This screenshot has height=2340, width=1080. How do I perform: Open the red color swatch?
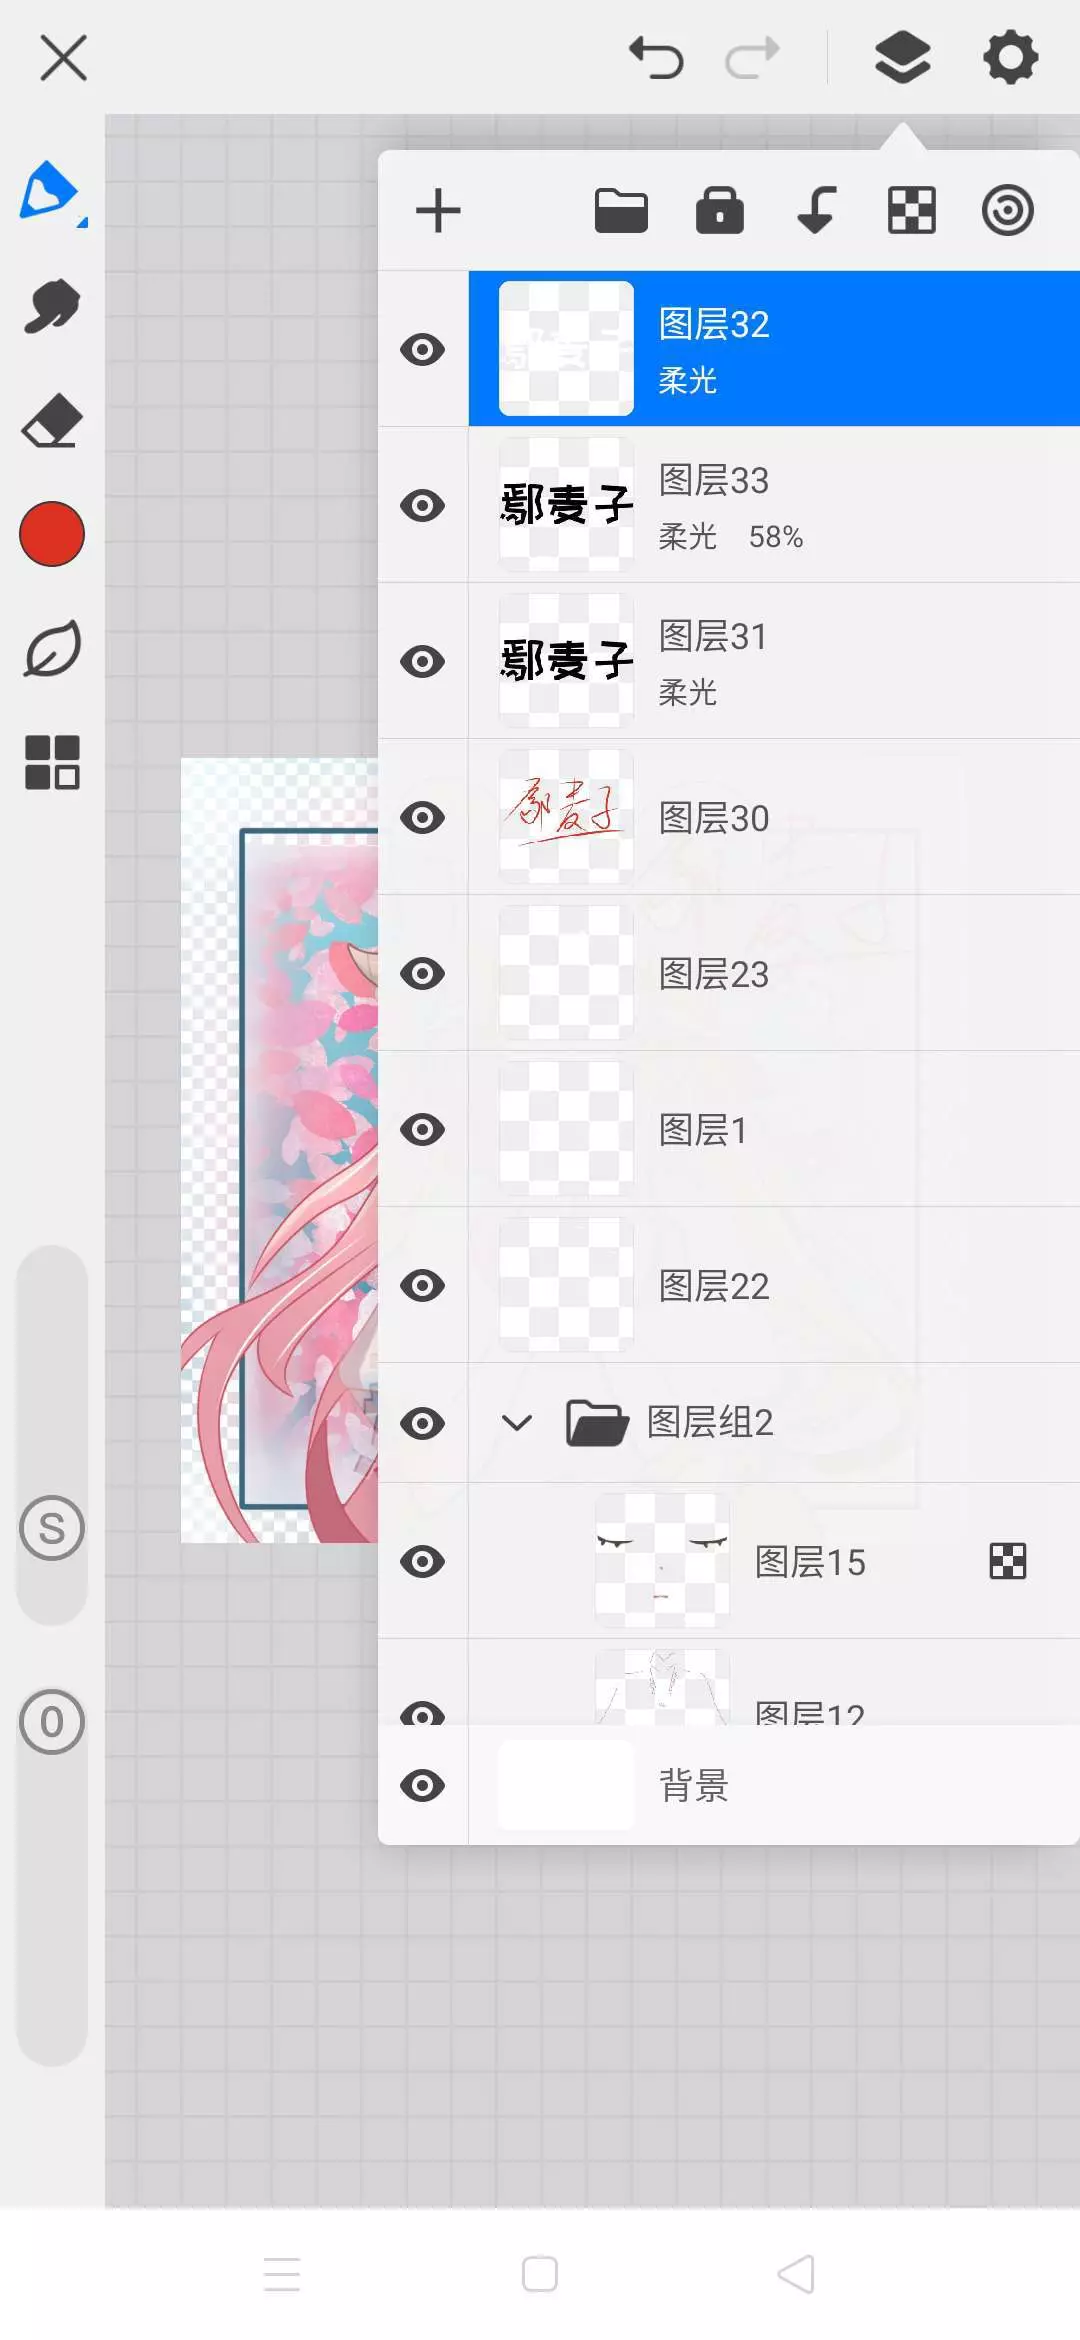[x=52, y=534]
